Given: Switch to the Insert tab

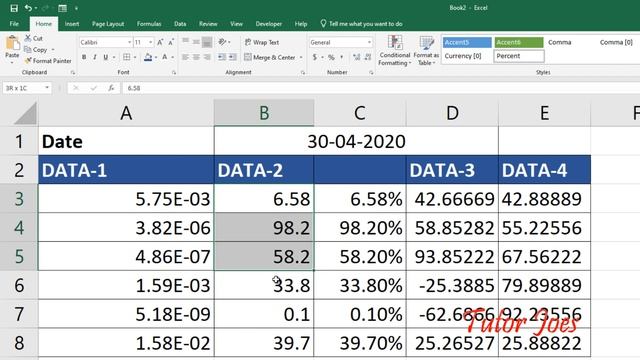Looking at the screenshot, I should [72, 24].
